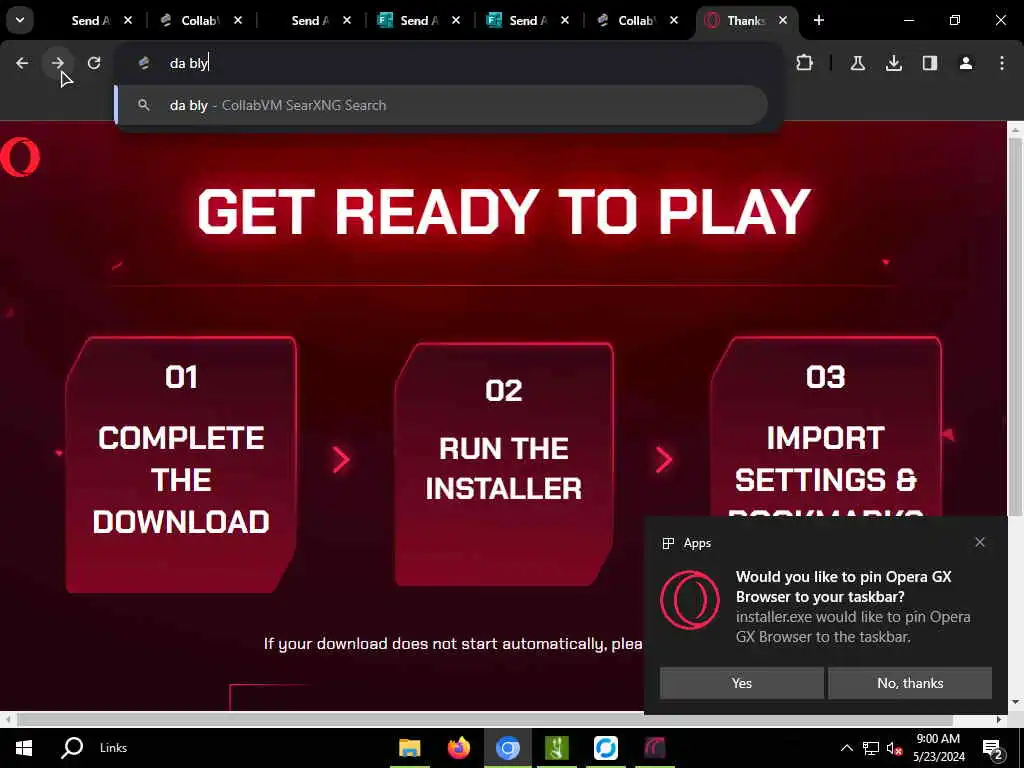Go back to the previous page
The image size is (1024, 768).
coord(22,63)
